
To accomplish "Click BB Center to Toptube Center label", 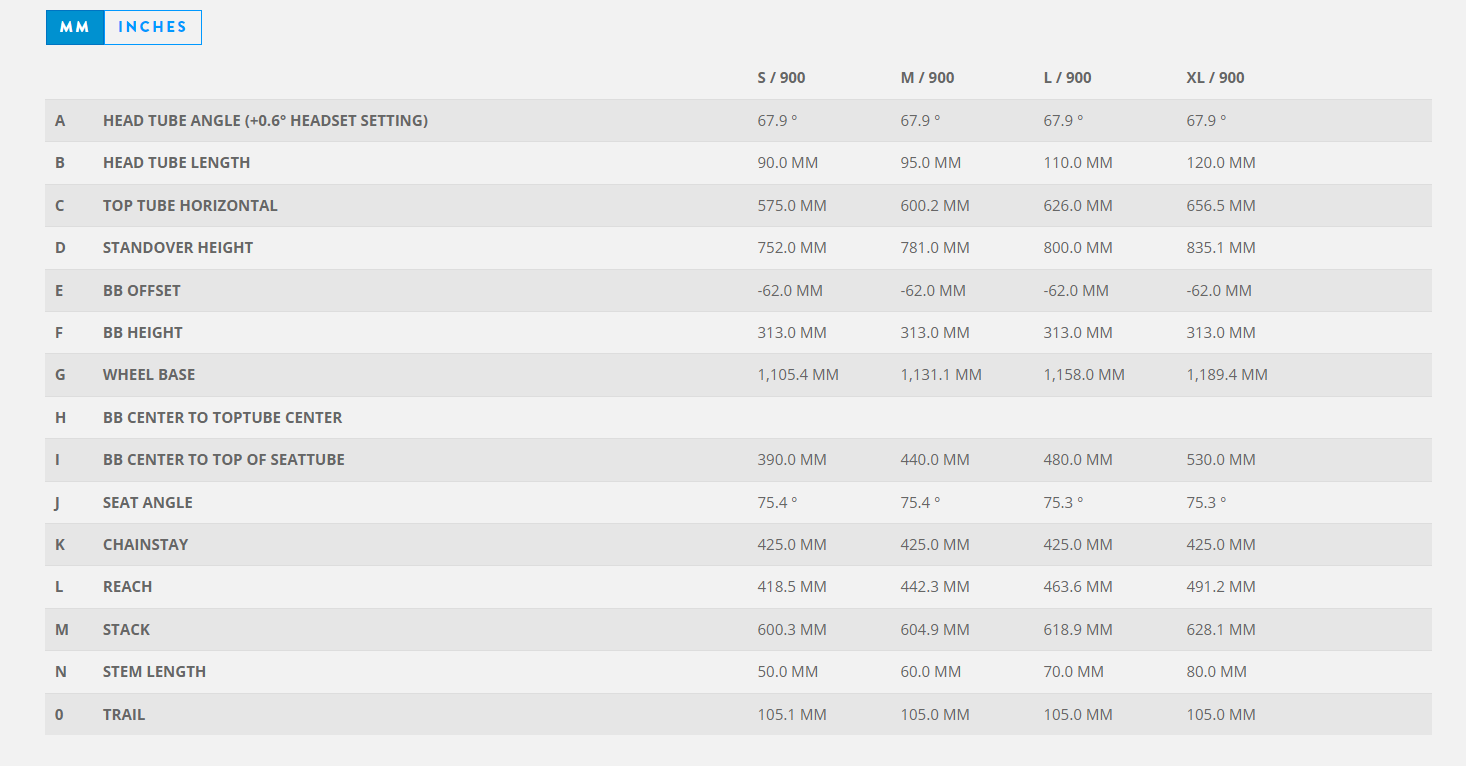I will pos(222,418).
